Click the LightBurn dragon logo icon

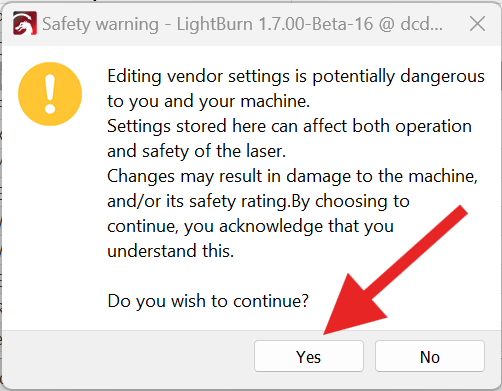[x=25, y=23]
